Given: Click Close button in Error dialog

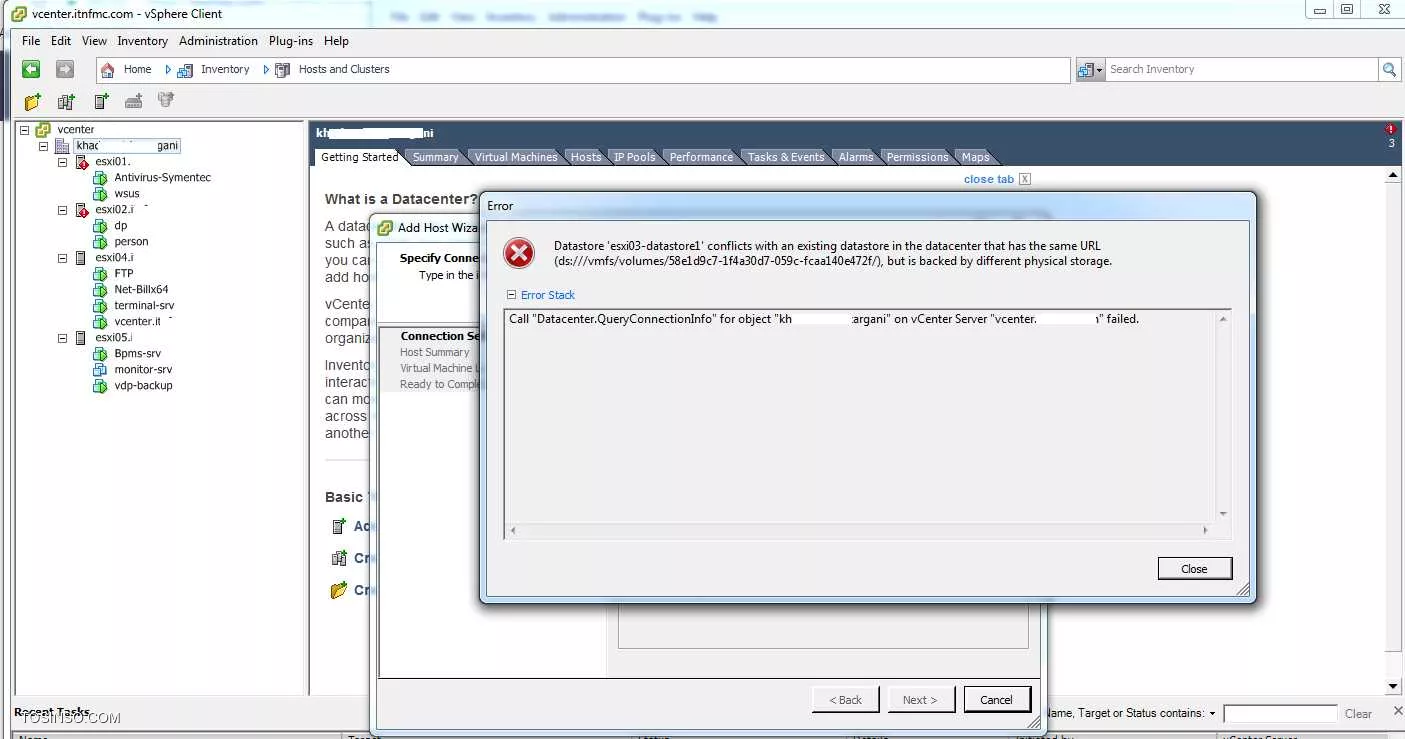Looking at the screenshot, I should [x=1194, y=568].
